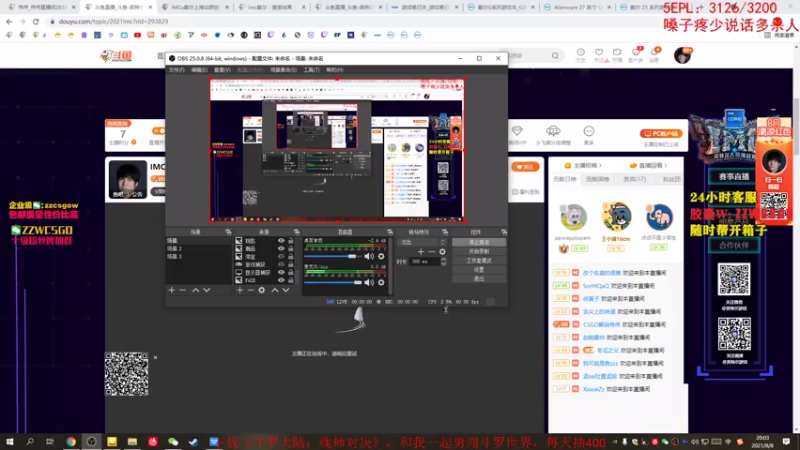Open 桌面音频 channel settings gear
This screenshot has width=800, height=450.
(x=381, y=256)
